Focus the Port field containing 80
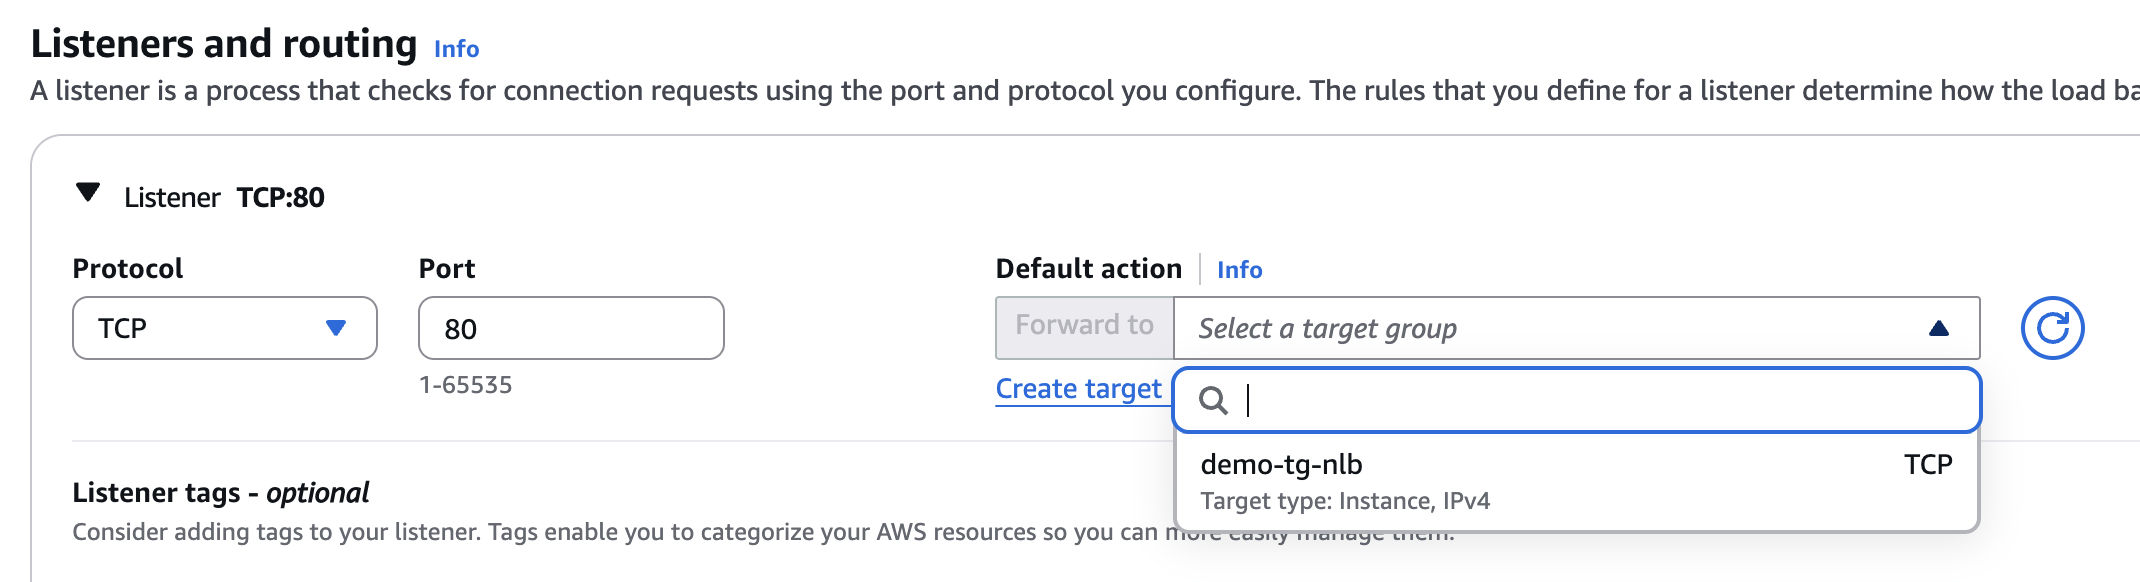This screenshot has height=582, width=2140. coord(570,328)
